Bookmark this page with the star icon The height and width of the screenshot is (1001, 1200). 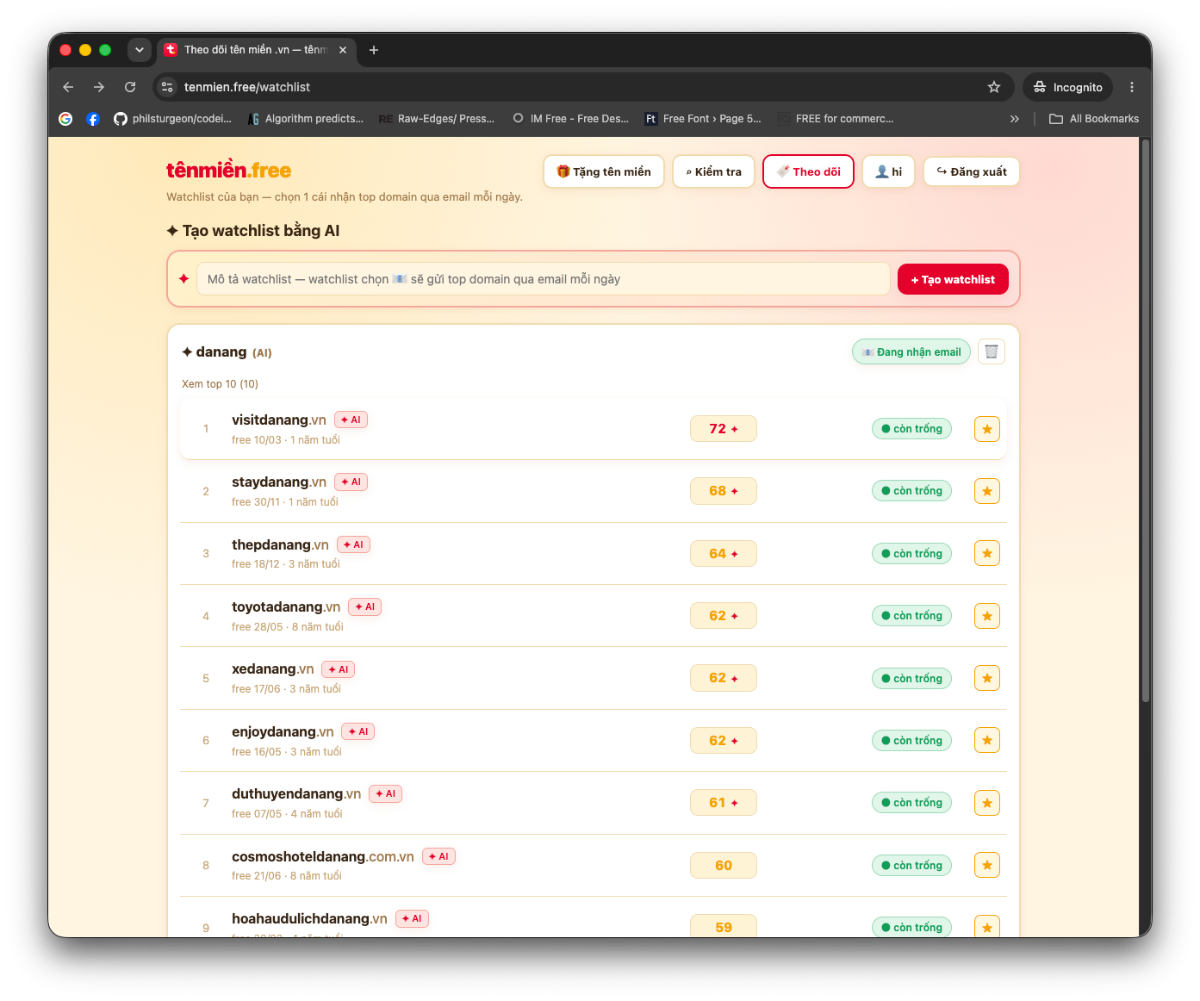pos(994,87)
